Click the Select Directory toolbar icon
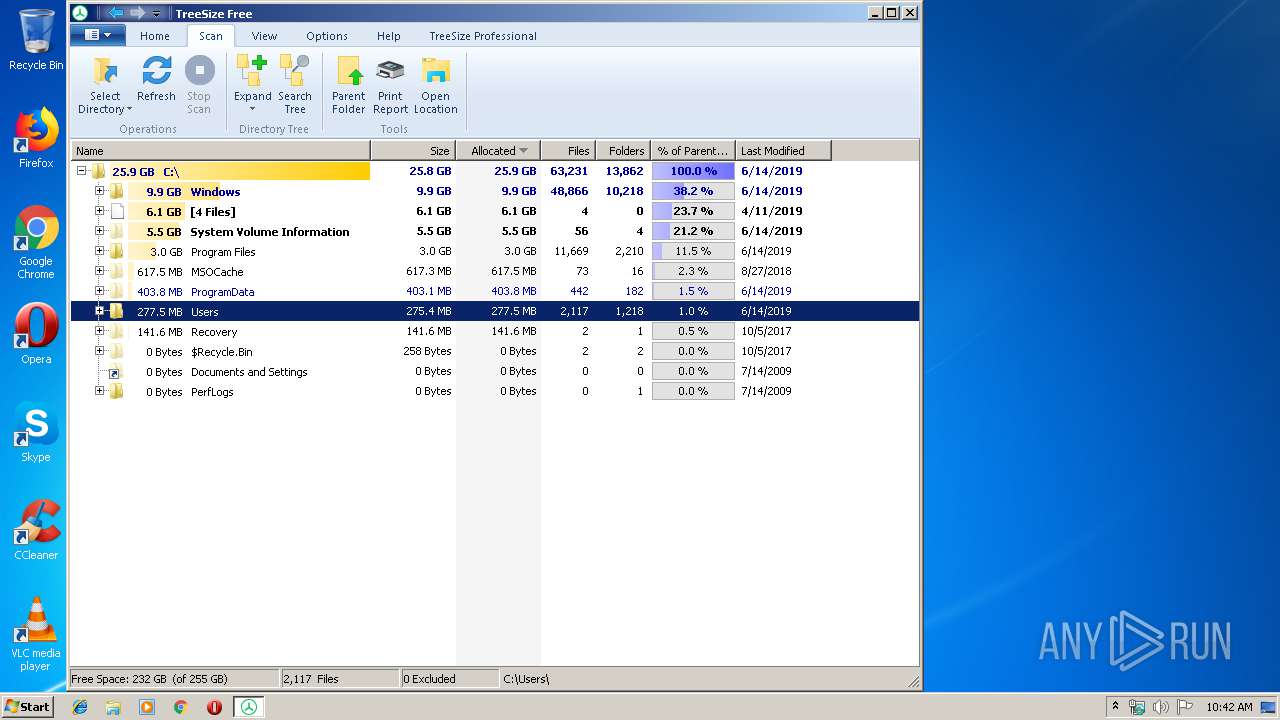The image size is (1280, 720). click(x=104, y=72)
